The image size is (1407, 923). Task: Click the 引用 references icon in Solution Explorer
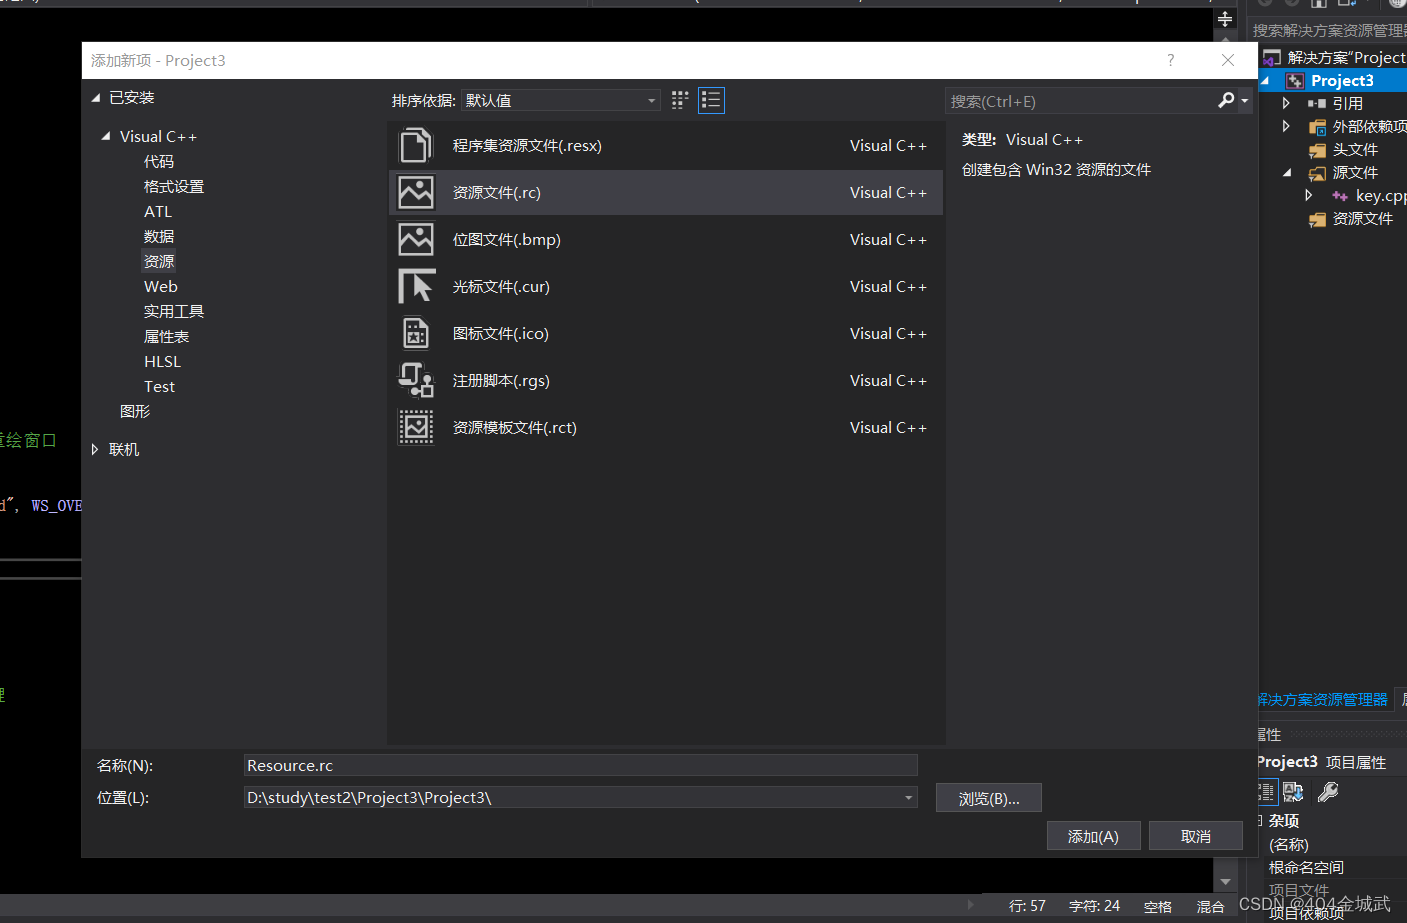tap(1317, 104)
